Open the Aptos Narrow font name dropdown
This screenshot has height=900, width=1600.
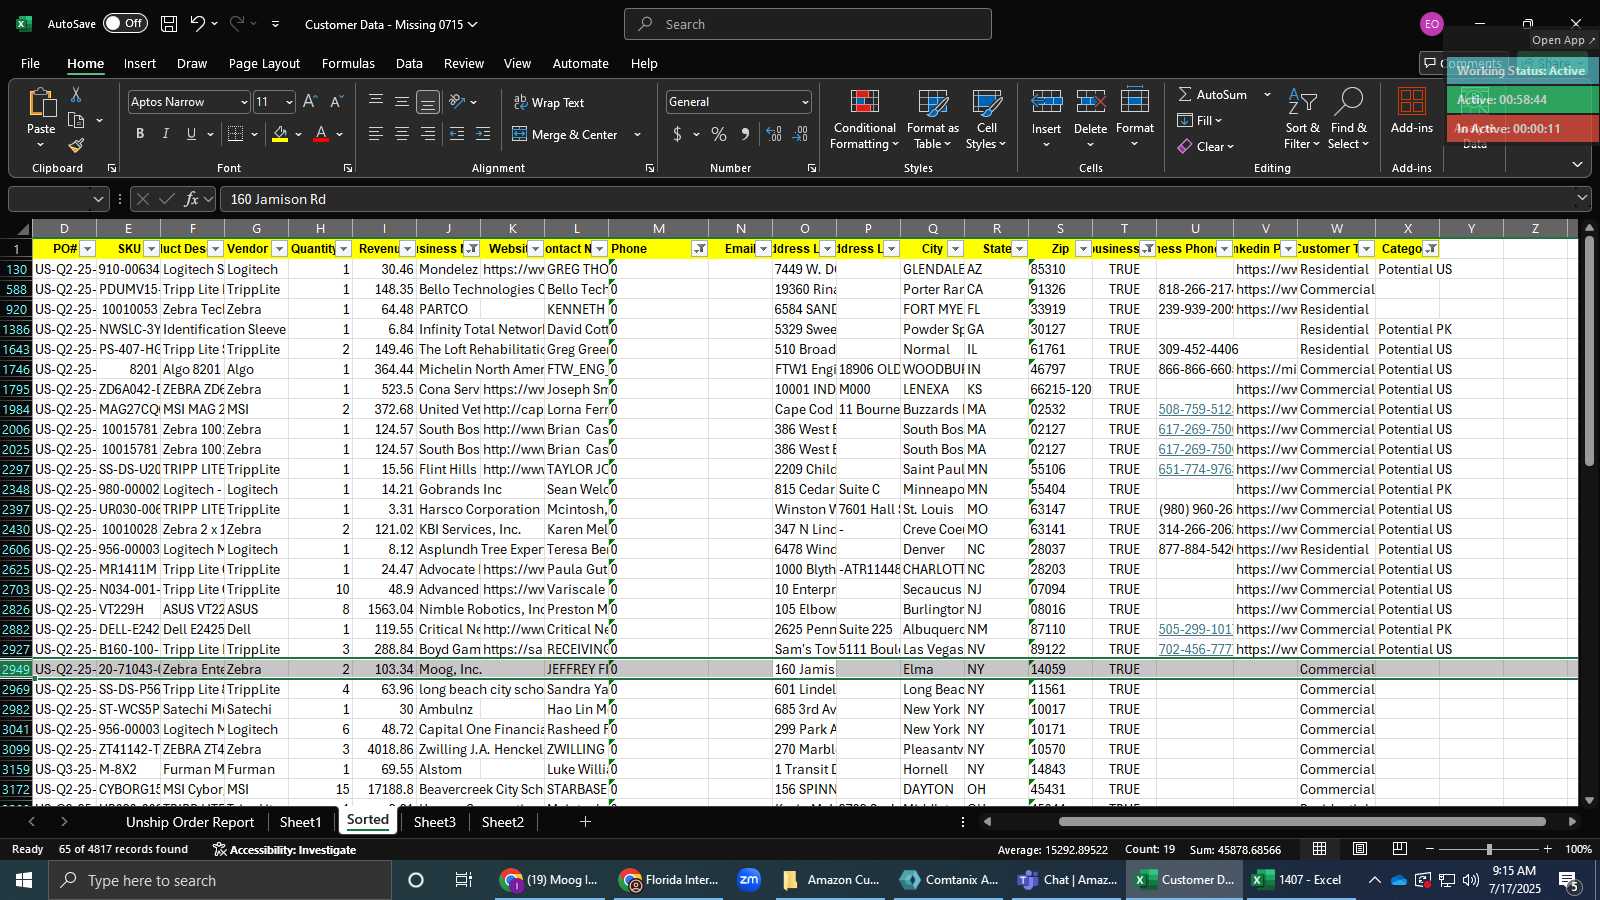click(243, 102)
